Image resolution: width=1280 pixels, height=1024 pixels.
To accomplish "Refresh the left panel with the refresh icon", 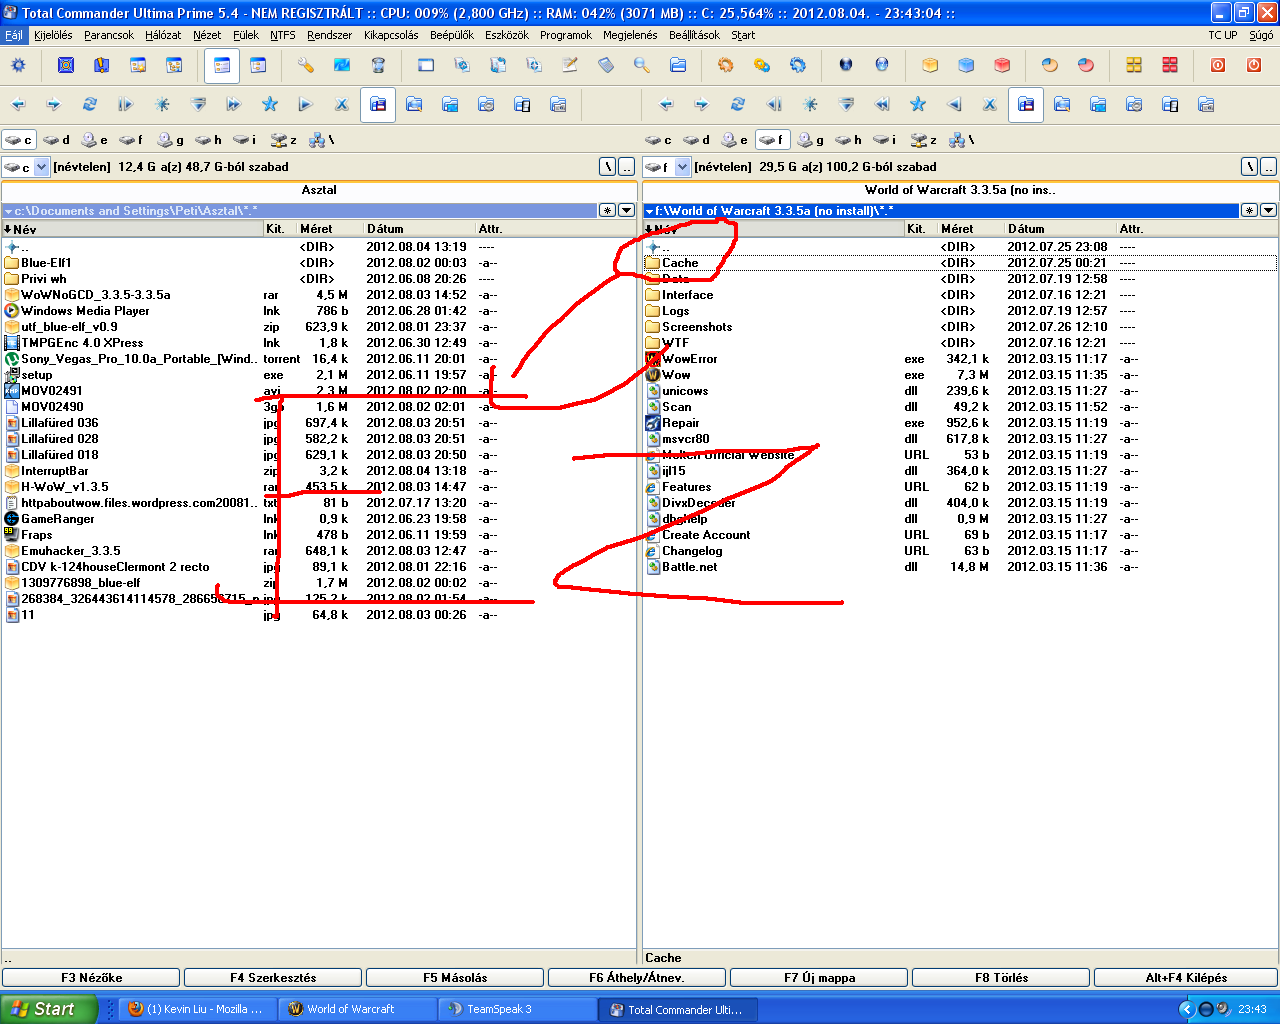I will tap(90, 104).
